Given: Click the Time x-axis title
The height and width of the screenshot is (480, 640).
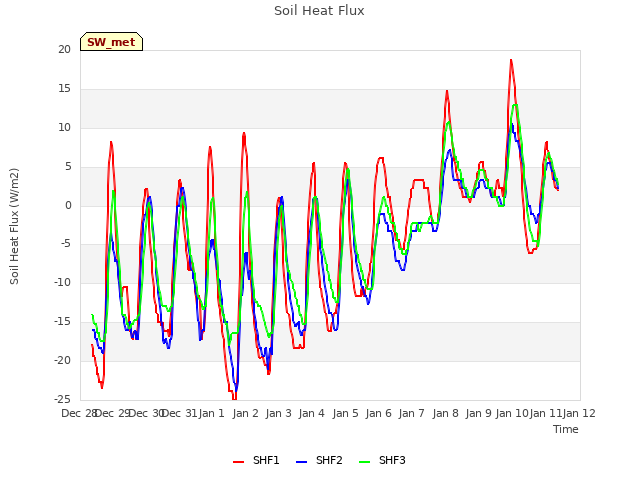Looking at the screenshot, I should [566, 429].
